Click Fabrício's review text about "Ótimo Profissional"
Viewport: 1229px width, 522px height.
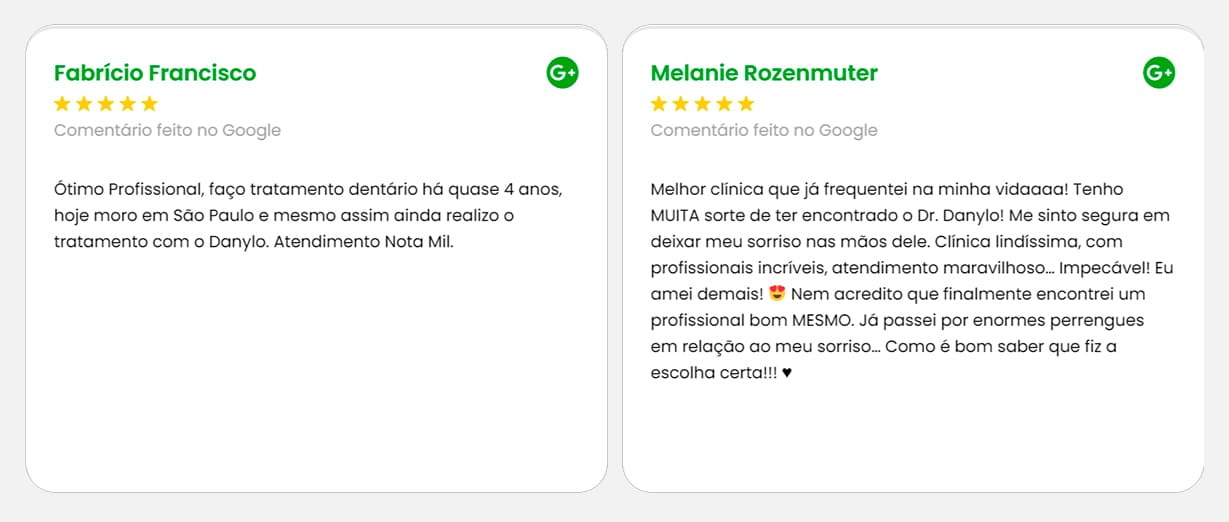[x=315, y=215]
